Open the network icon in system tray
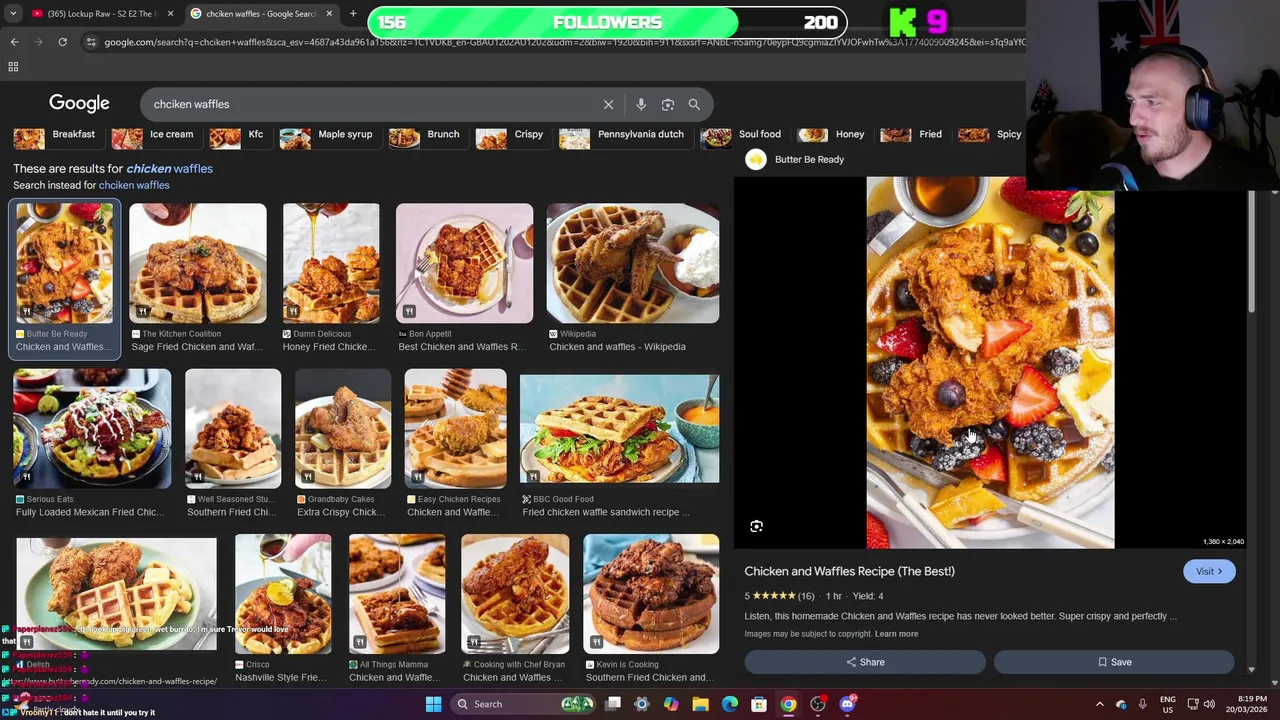 click(1194, 704)
